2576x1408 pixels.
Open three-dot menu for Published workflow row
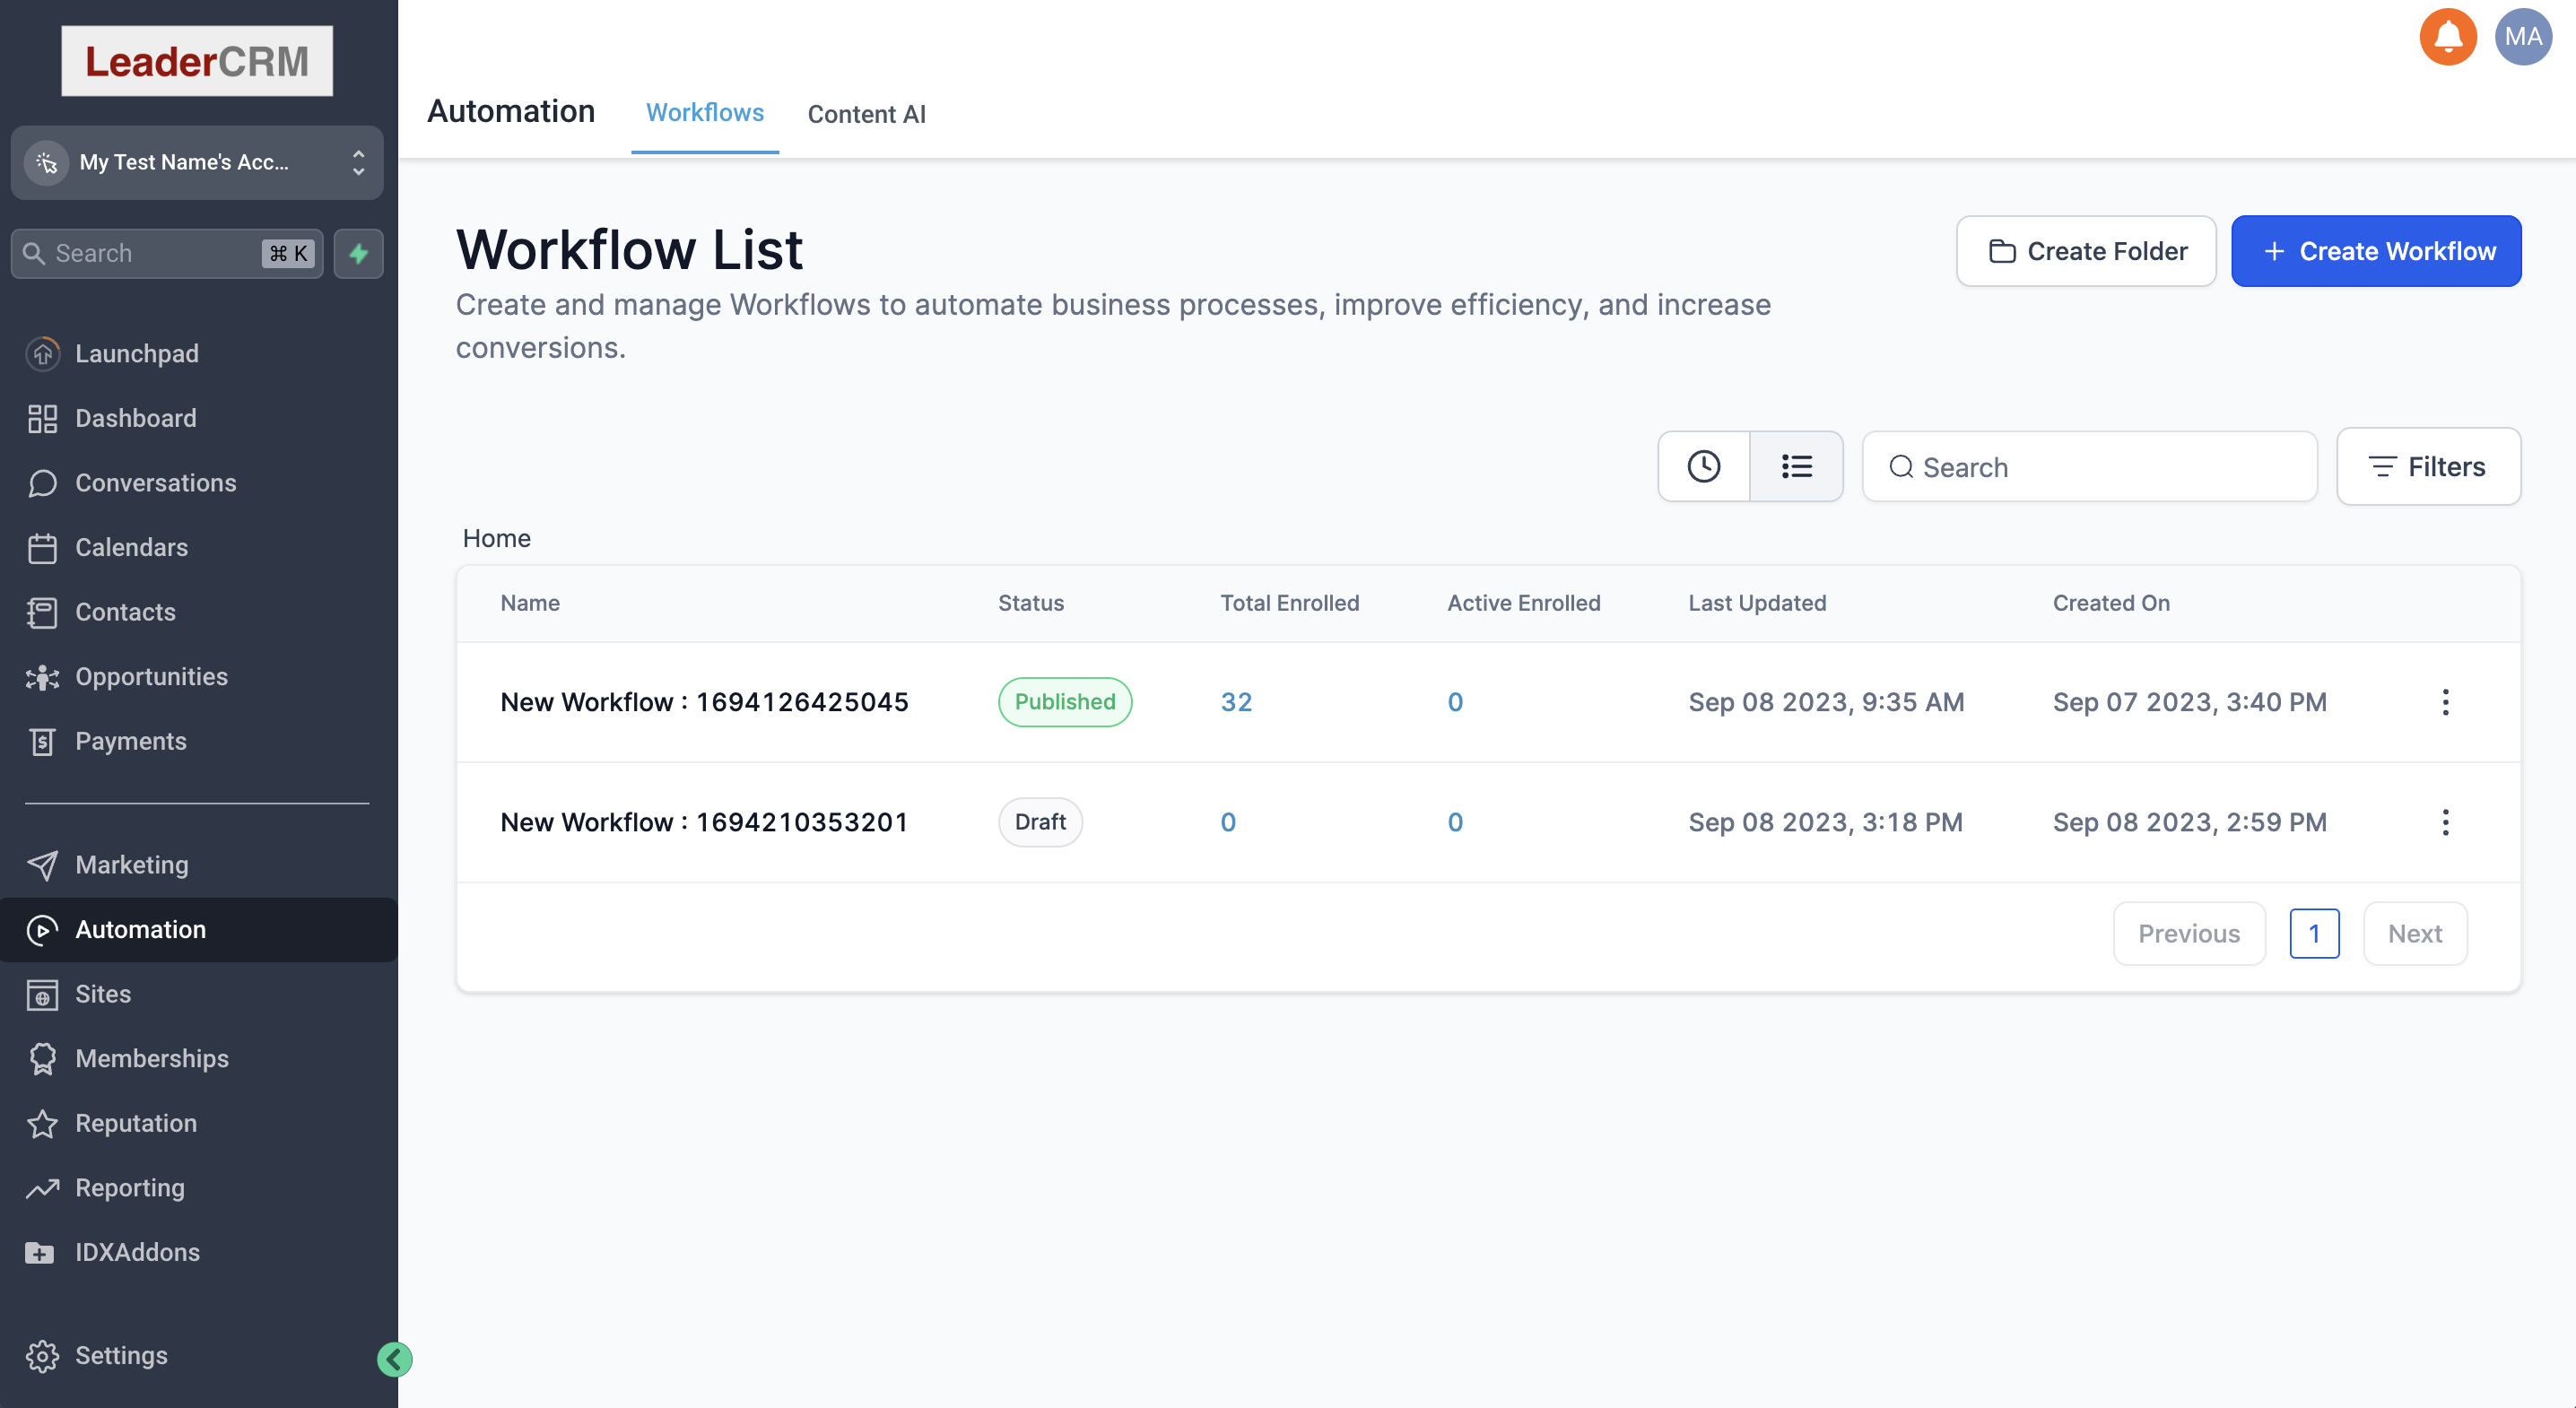point(2445,702)
